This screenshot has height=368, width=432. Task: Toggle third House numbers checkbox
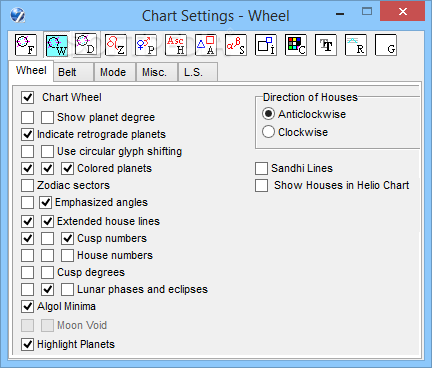67,255
